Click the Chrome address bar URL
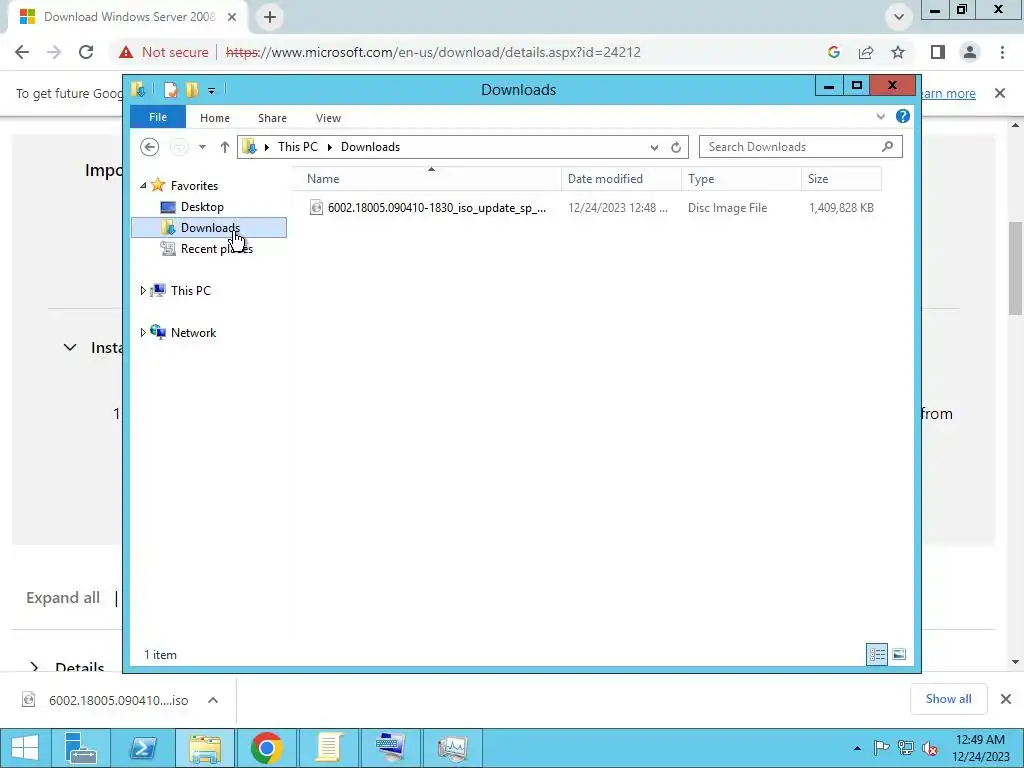 coord(433,52)
